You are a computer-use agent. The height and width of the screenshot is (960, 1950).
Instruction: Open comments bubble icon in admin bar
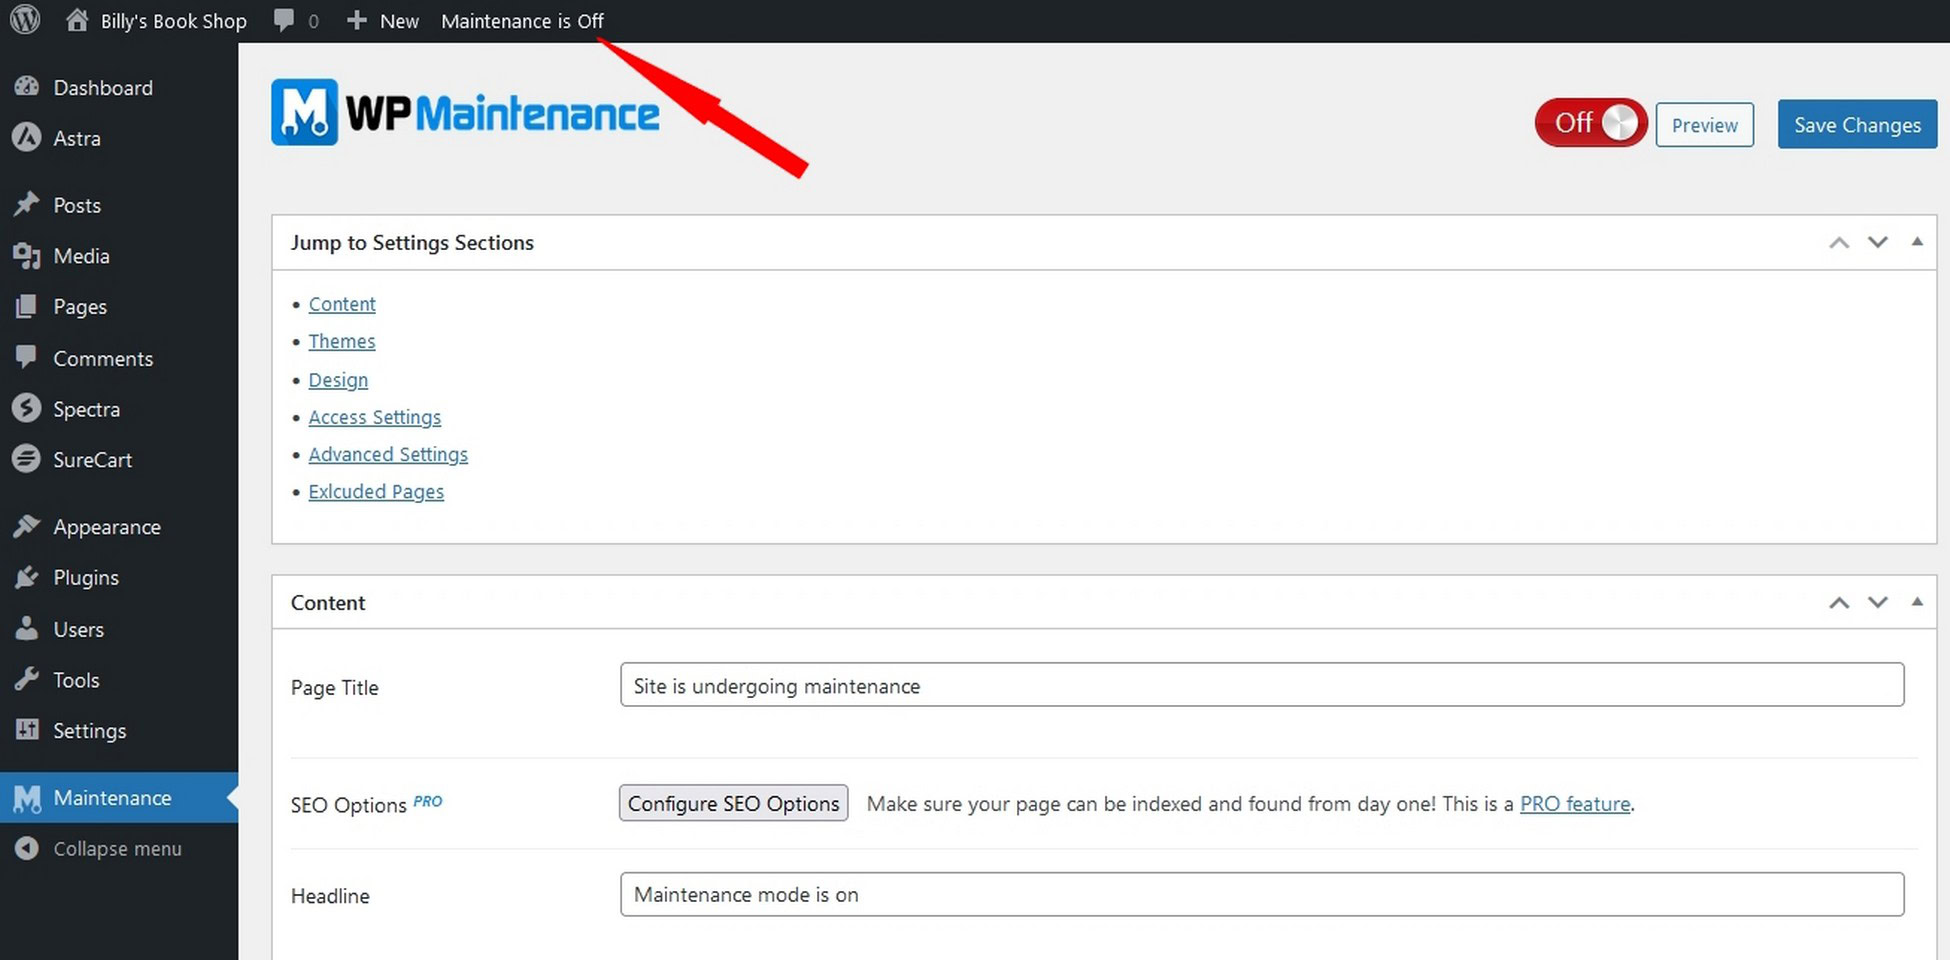(x=284, y=21)
